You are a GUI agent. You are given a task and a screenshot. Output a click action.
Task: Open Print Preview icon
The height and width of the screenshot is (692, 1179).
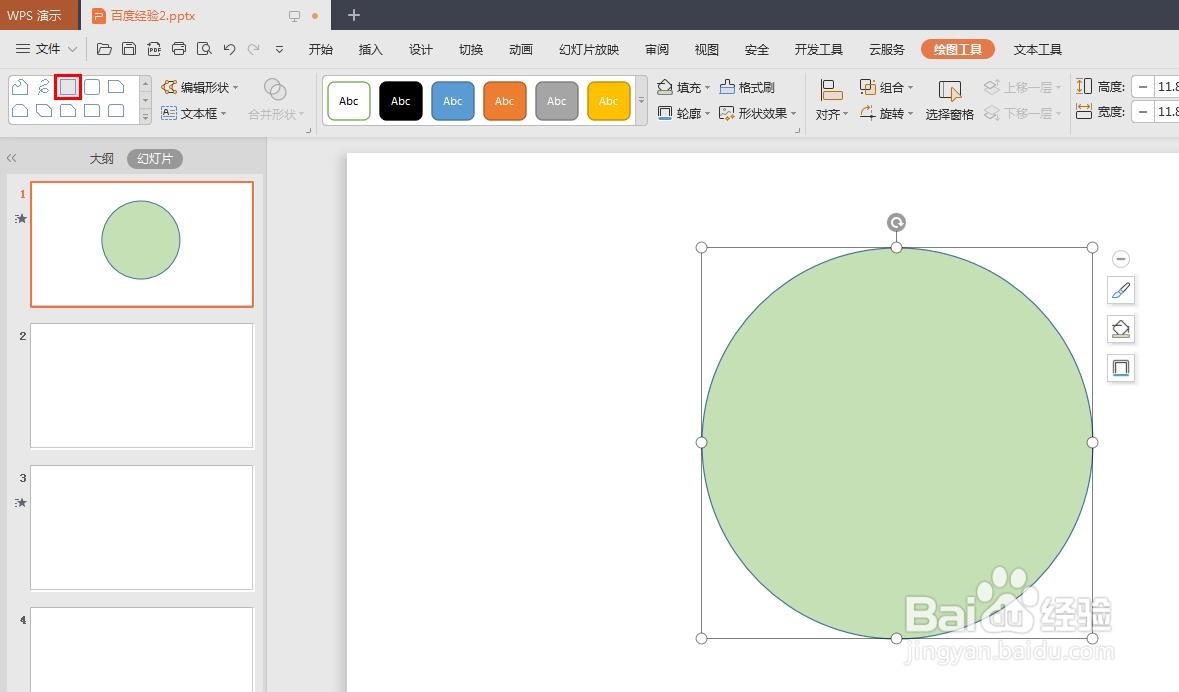[x=204, y=49]
